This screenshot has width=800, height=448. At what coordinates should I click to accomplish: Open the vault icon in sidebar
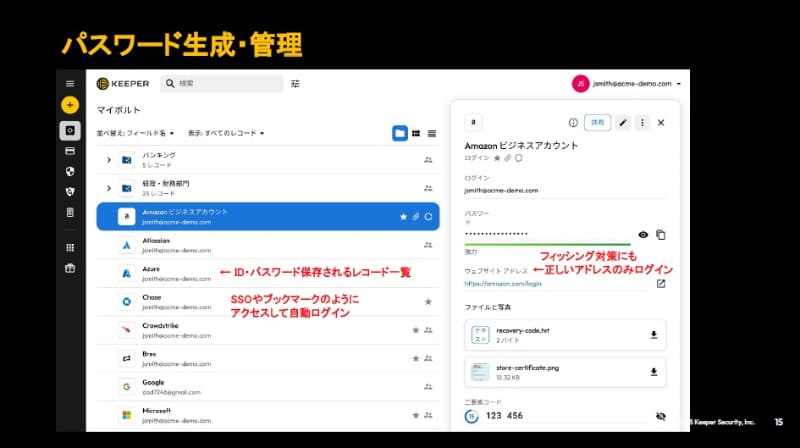pos(70,131)
